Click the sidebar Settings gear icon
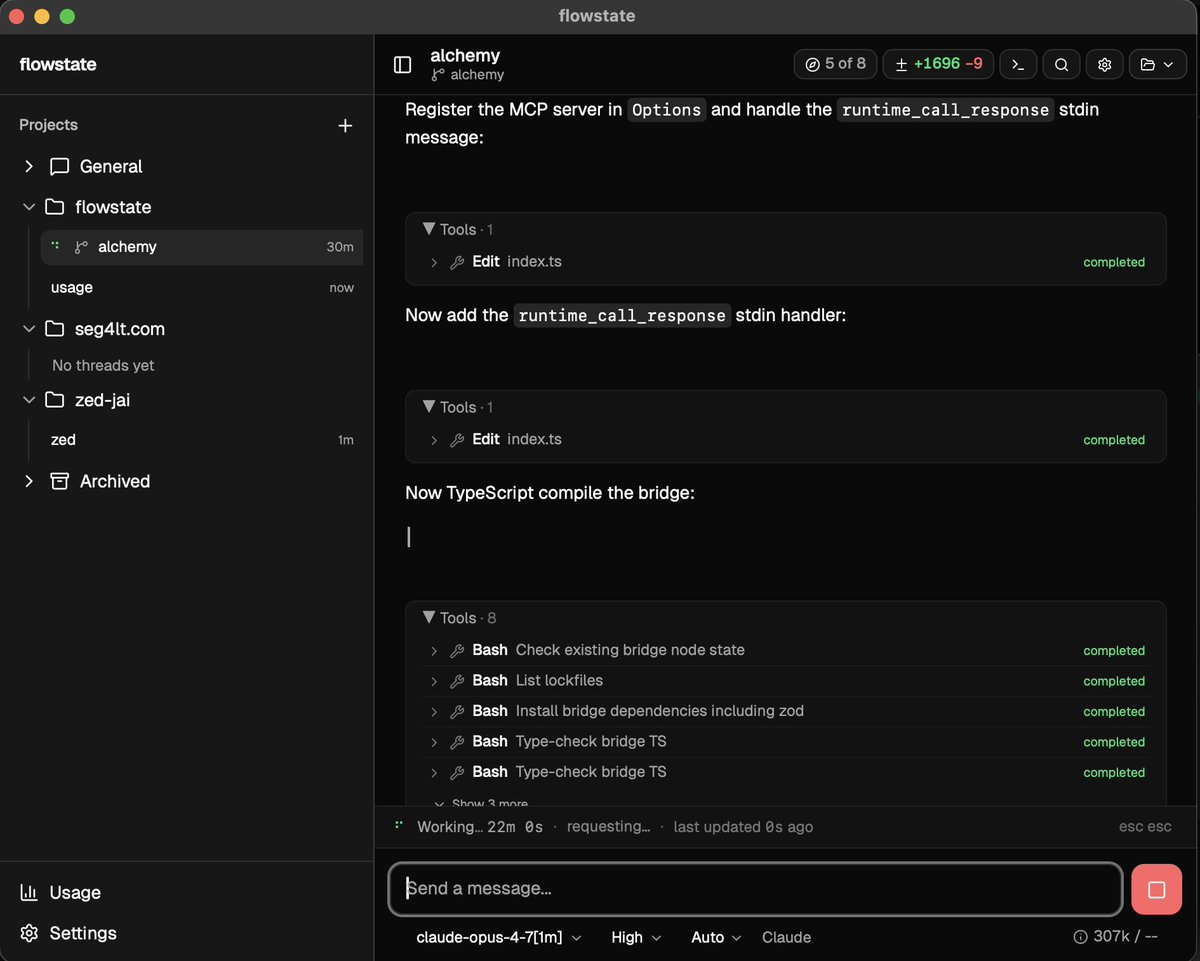The image size is (1200, 961). coord(29,933)
